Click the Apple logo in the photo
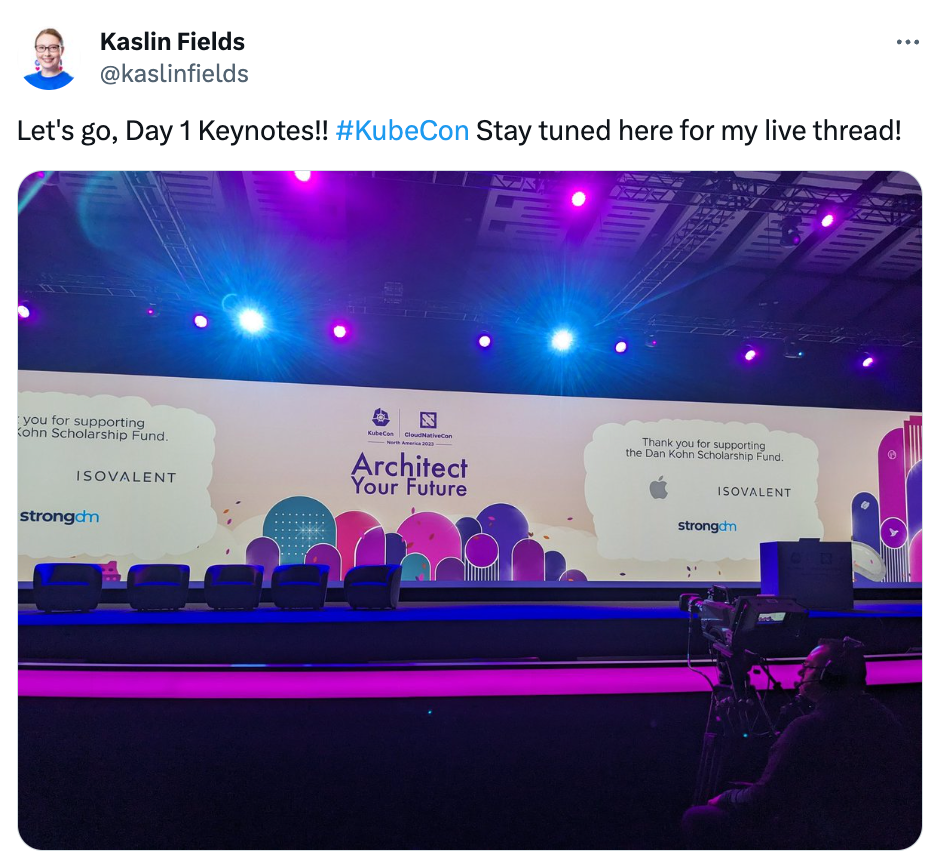The height and width of the screenshot is (866, 938). [x=659, y=487]
